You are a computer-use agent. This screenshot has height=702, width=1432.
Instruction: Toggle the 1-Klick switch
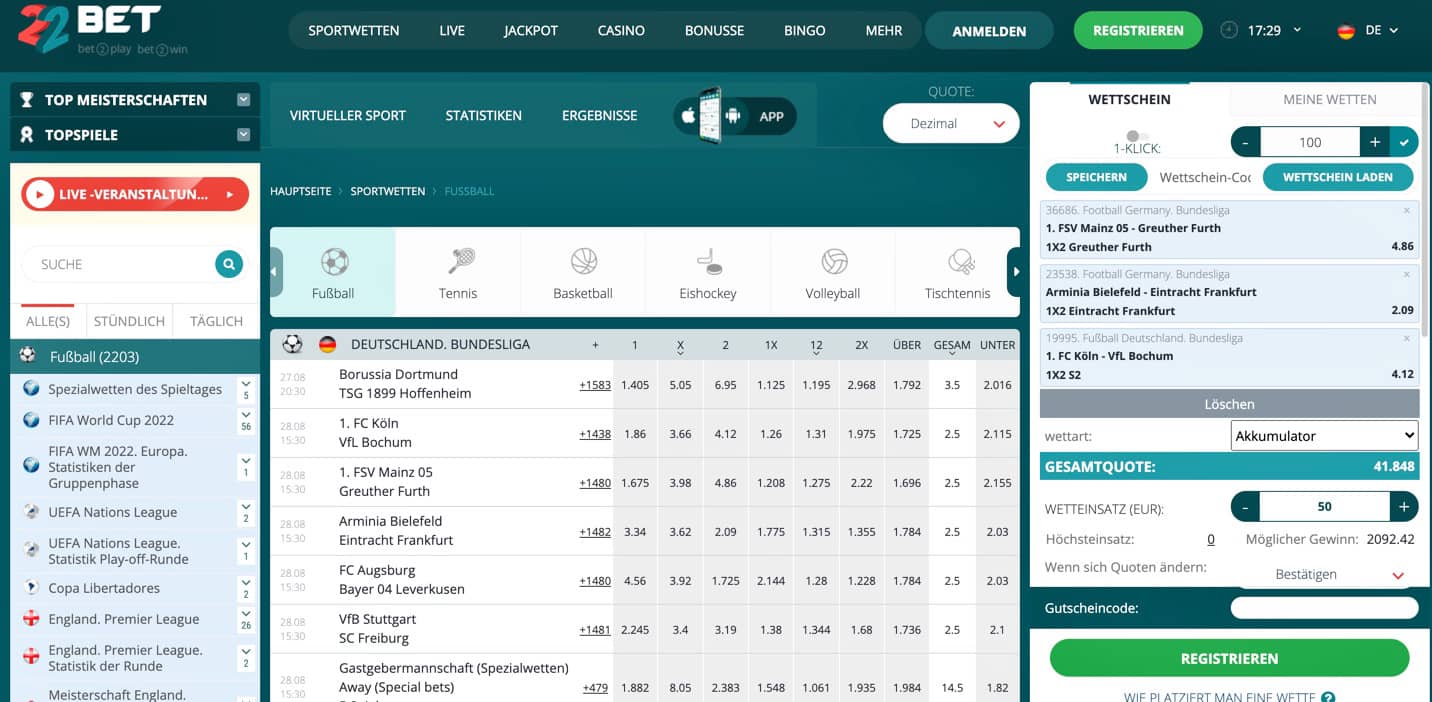tap(1137, 136)
